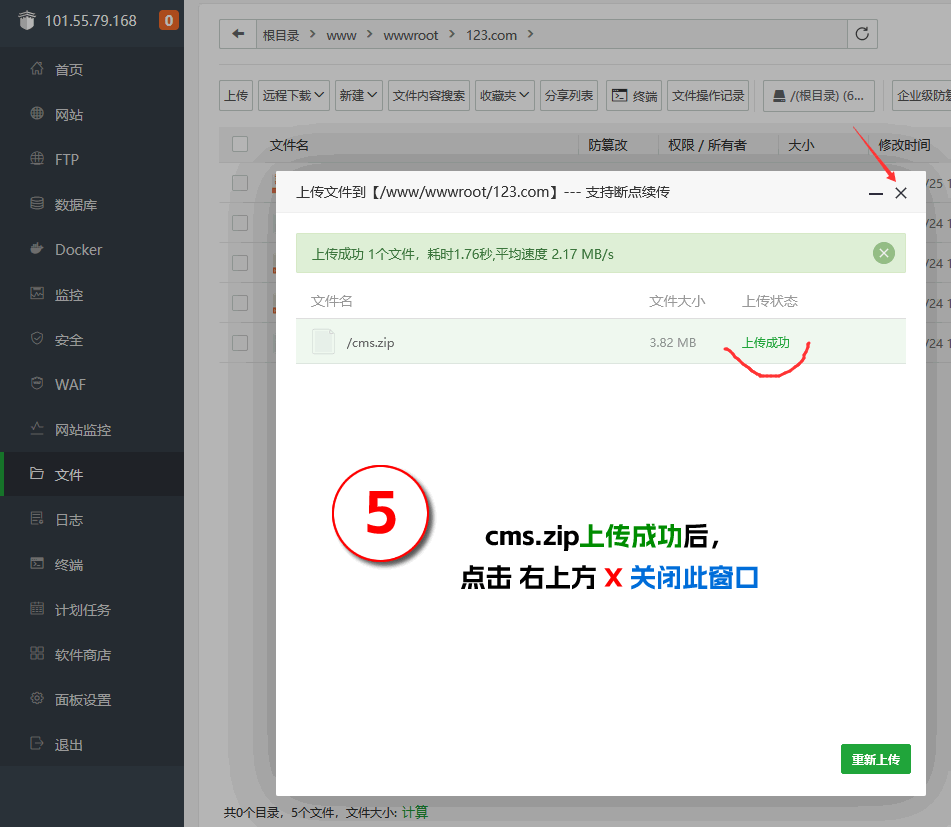Image resolution: width=951 pixels, height=827 pixels.
Task: Click the back arrow in path bar
Action: [238, 34]
